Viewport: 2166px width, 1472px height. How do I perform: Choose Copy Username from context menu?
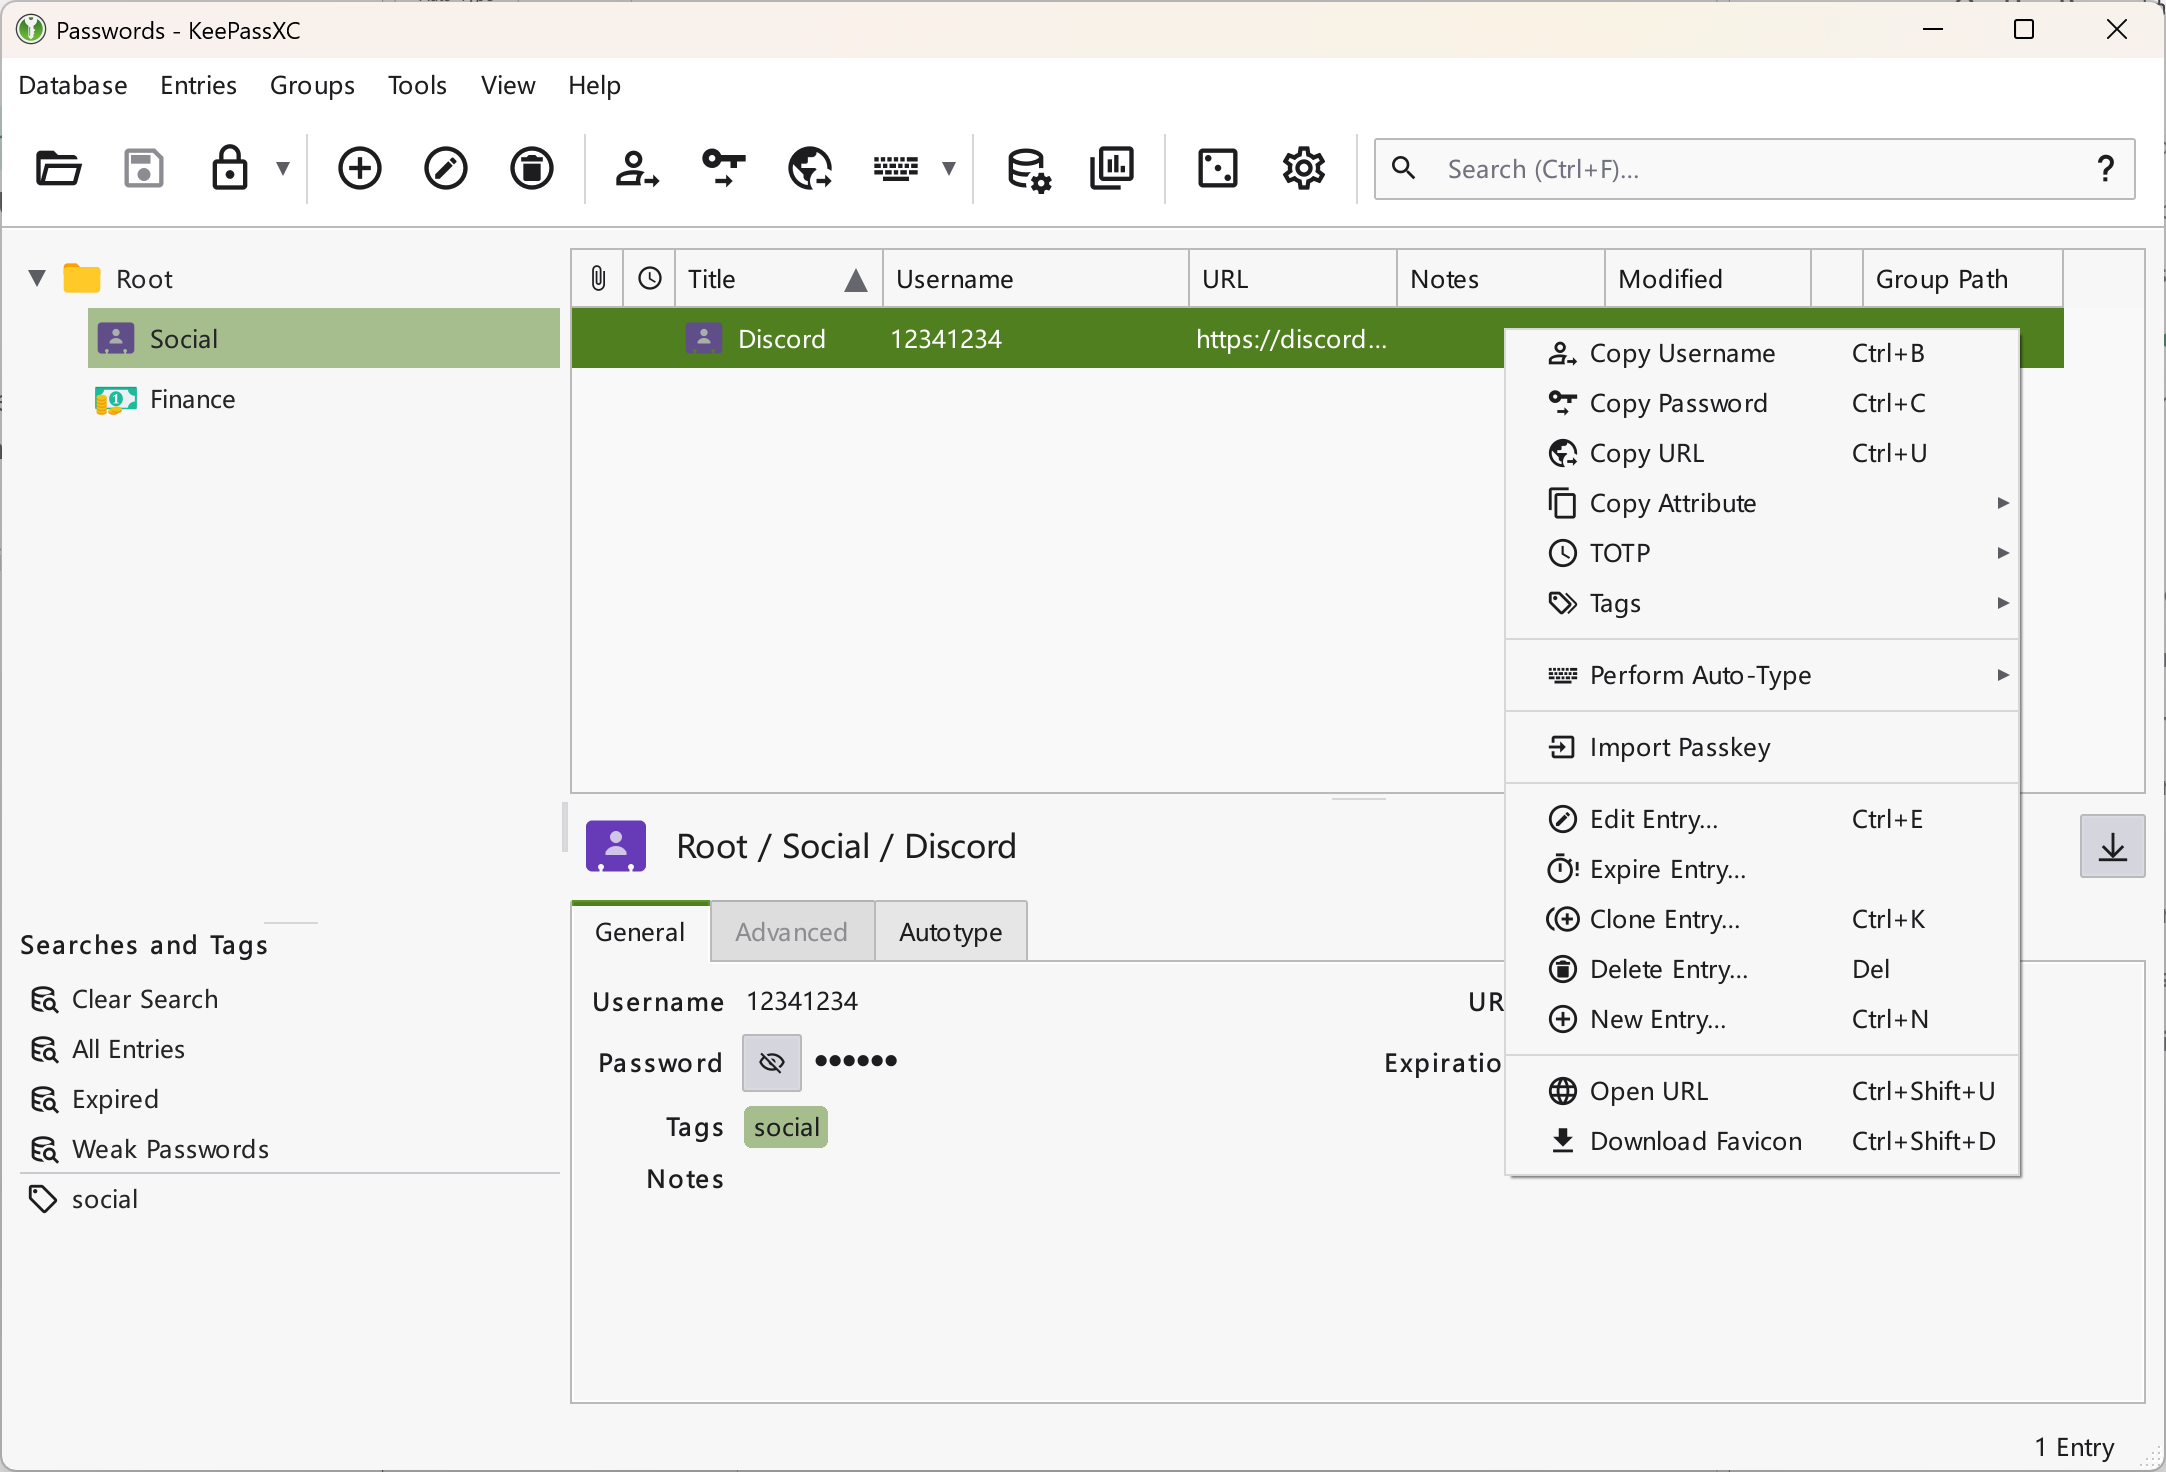click(1762, 353)
